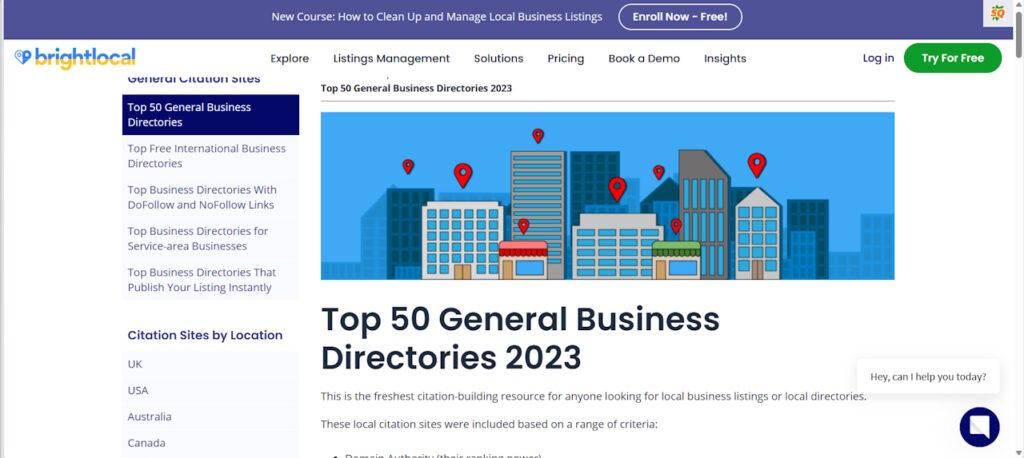Open Top Business Directories With DoFollow and NoFollow Links
The height and width of the screenshot is (458, 1024).
tap(210, 197)
